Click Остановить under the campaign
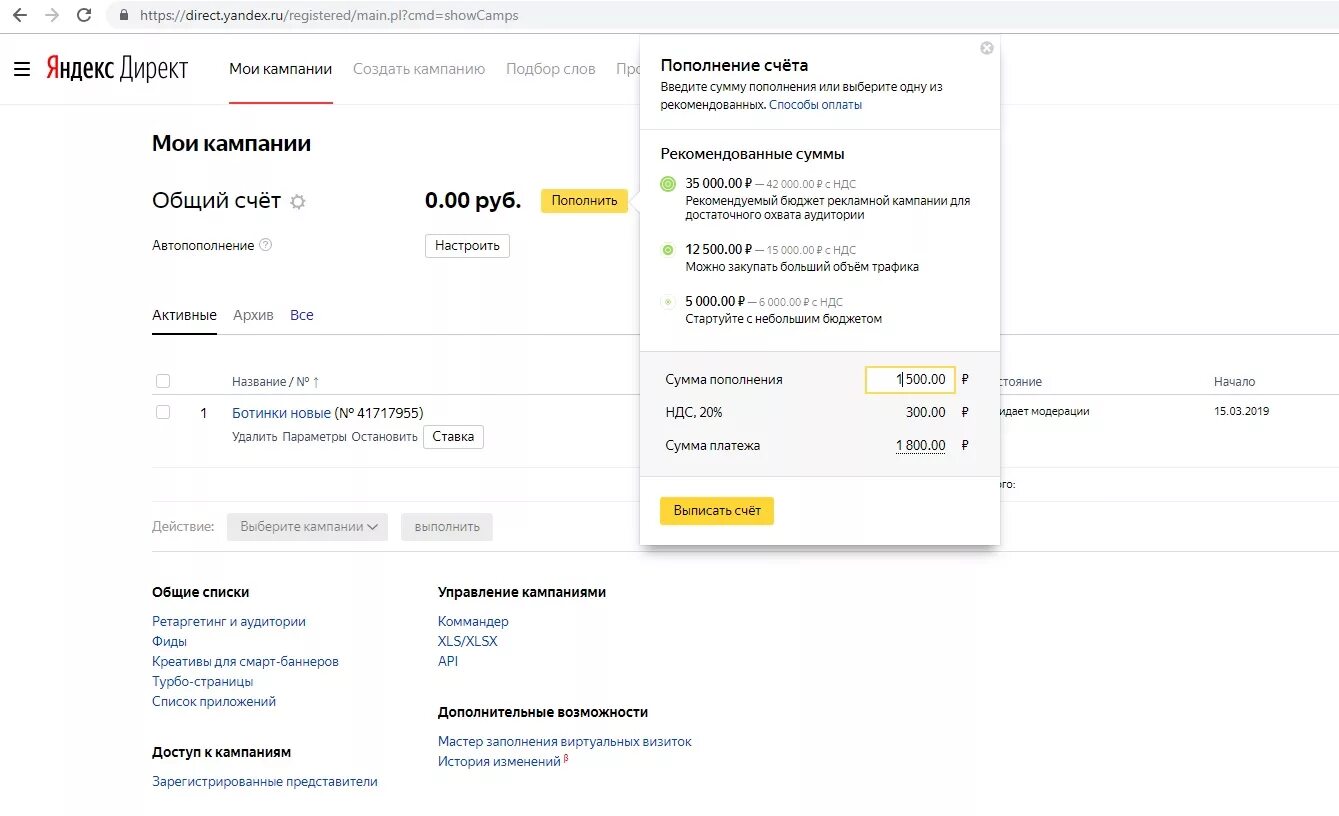The width and height of the screenshot is (1339, 816). tap(384, 437)
